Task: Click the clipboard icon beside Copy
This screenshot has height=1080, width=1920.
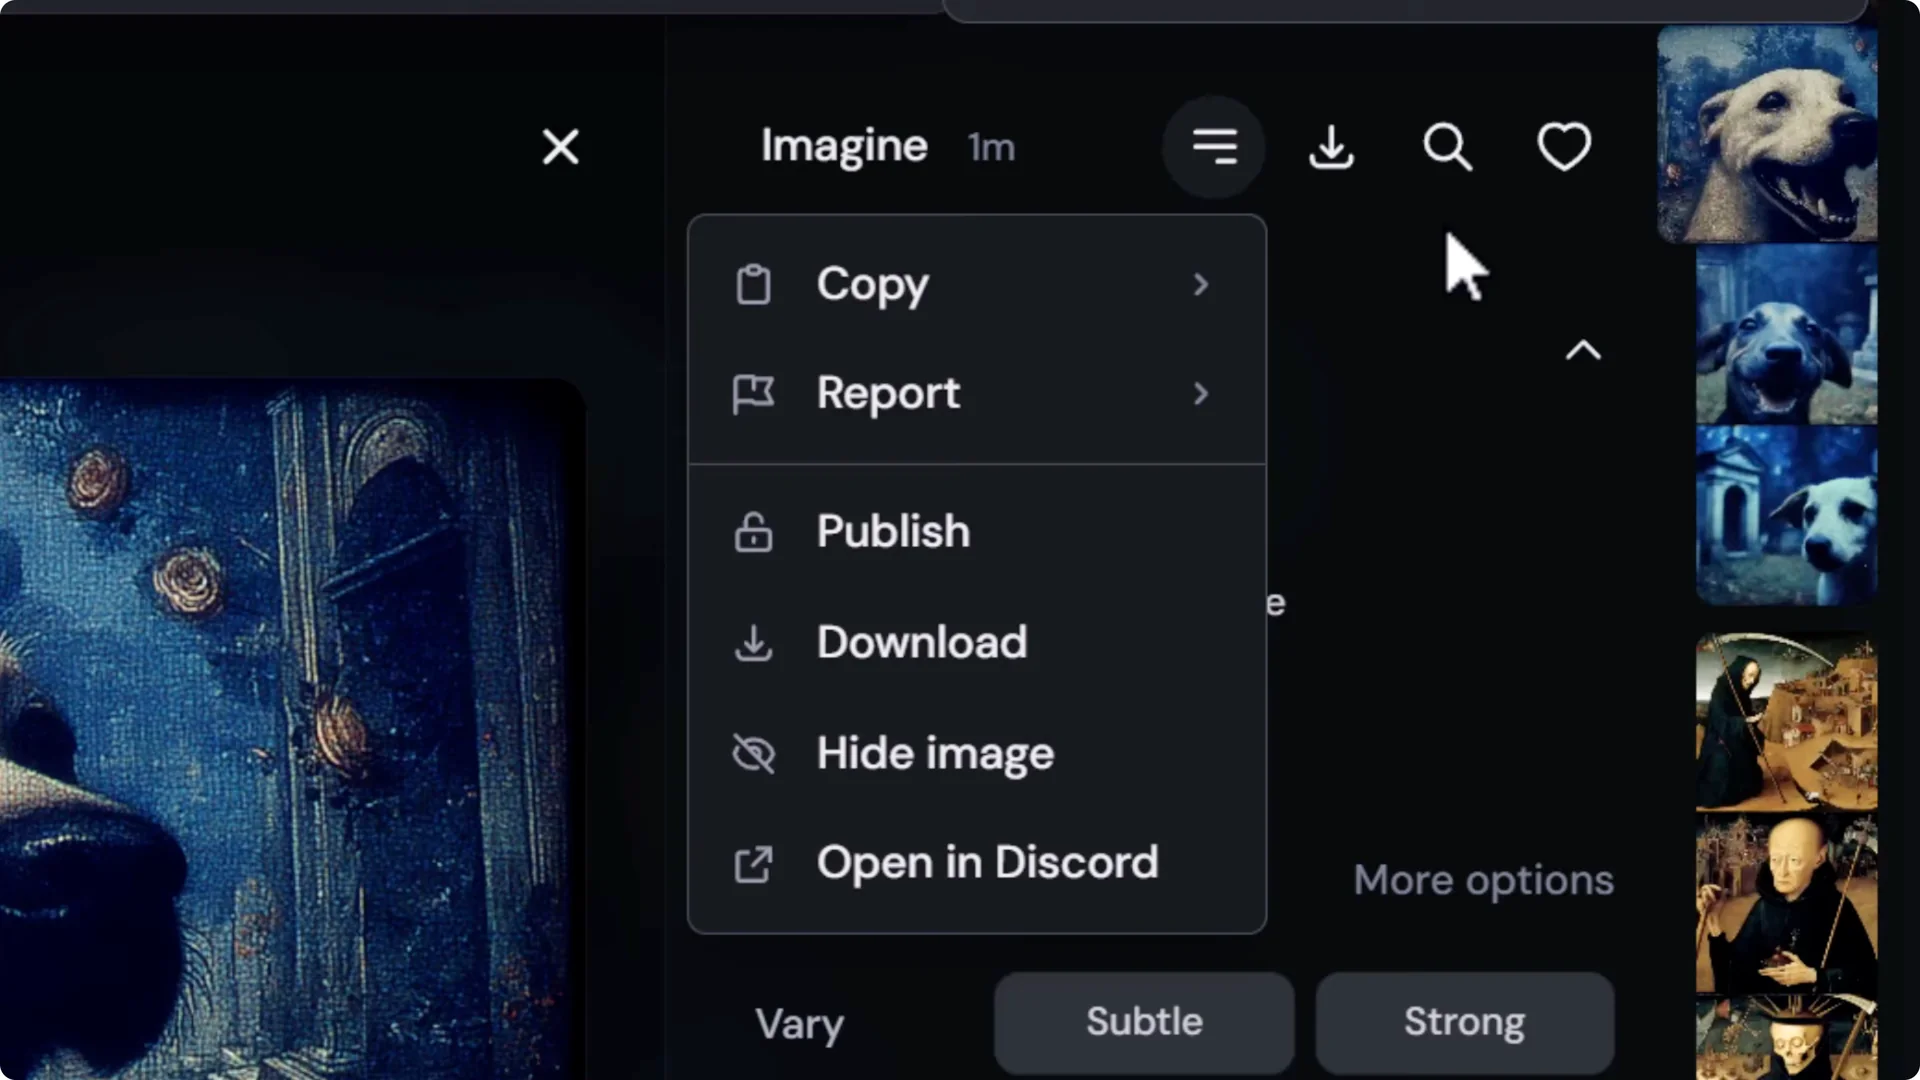Action: pyautogui.click(x=755, y=285)
